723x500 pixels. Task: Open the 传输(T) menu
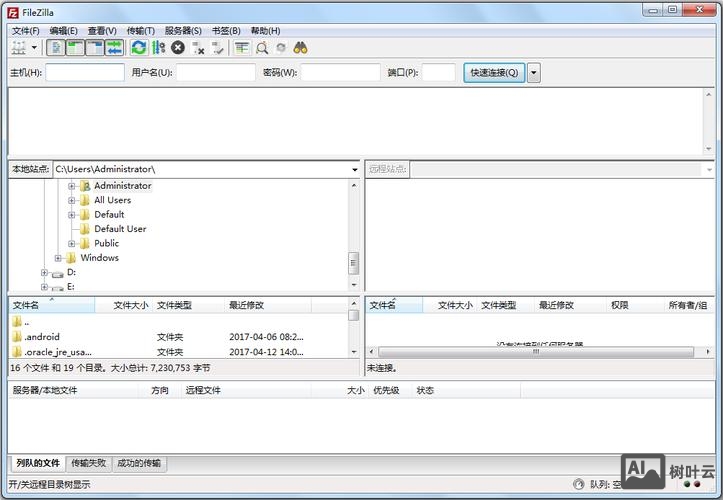coord(141,31)
